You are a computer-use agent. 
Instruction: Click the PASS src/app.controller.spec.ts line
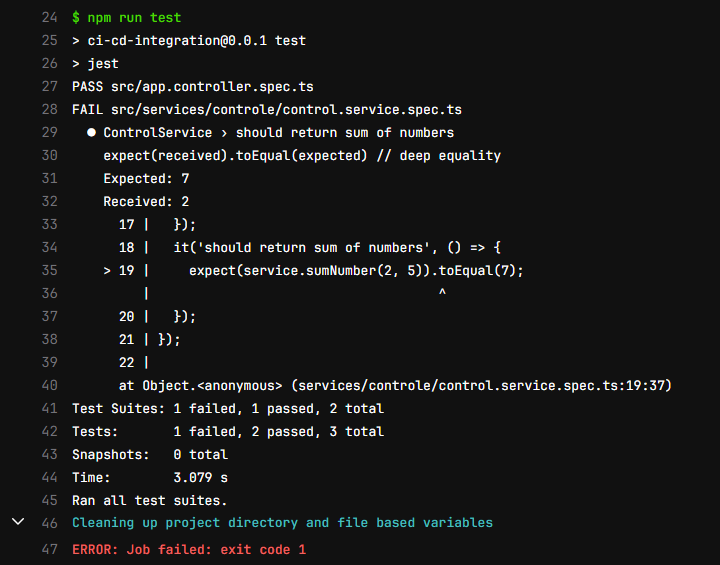[x=193, y=87]
